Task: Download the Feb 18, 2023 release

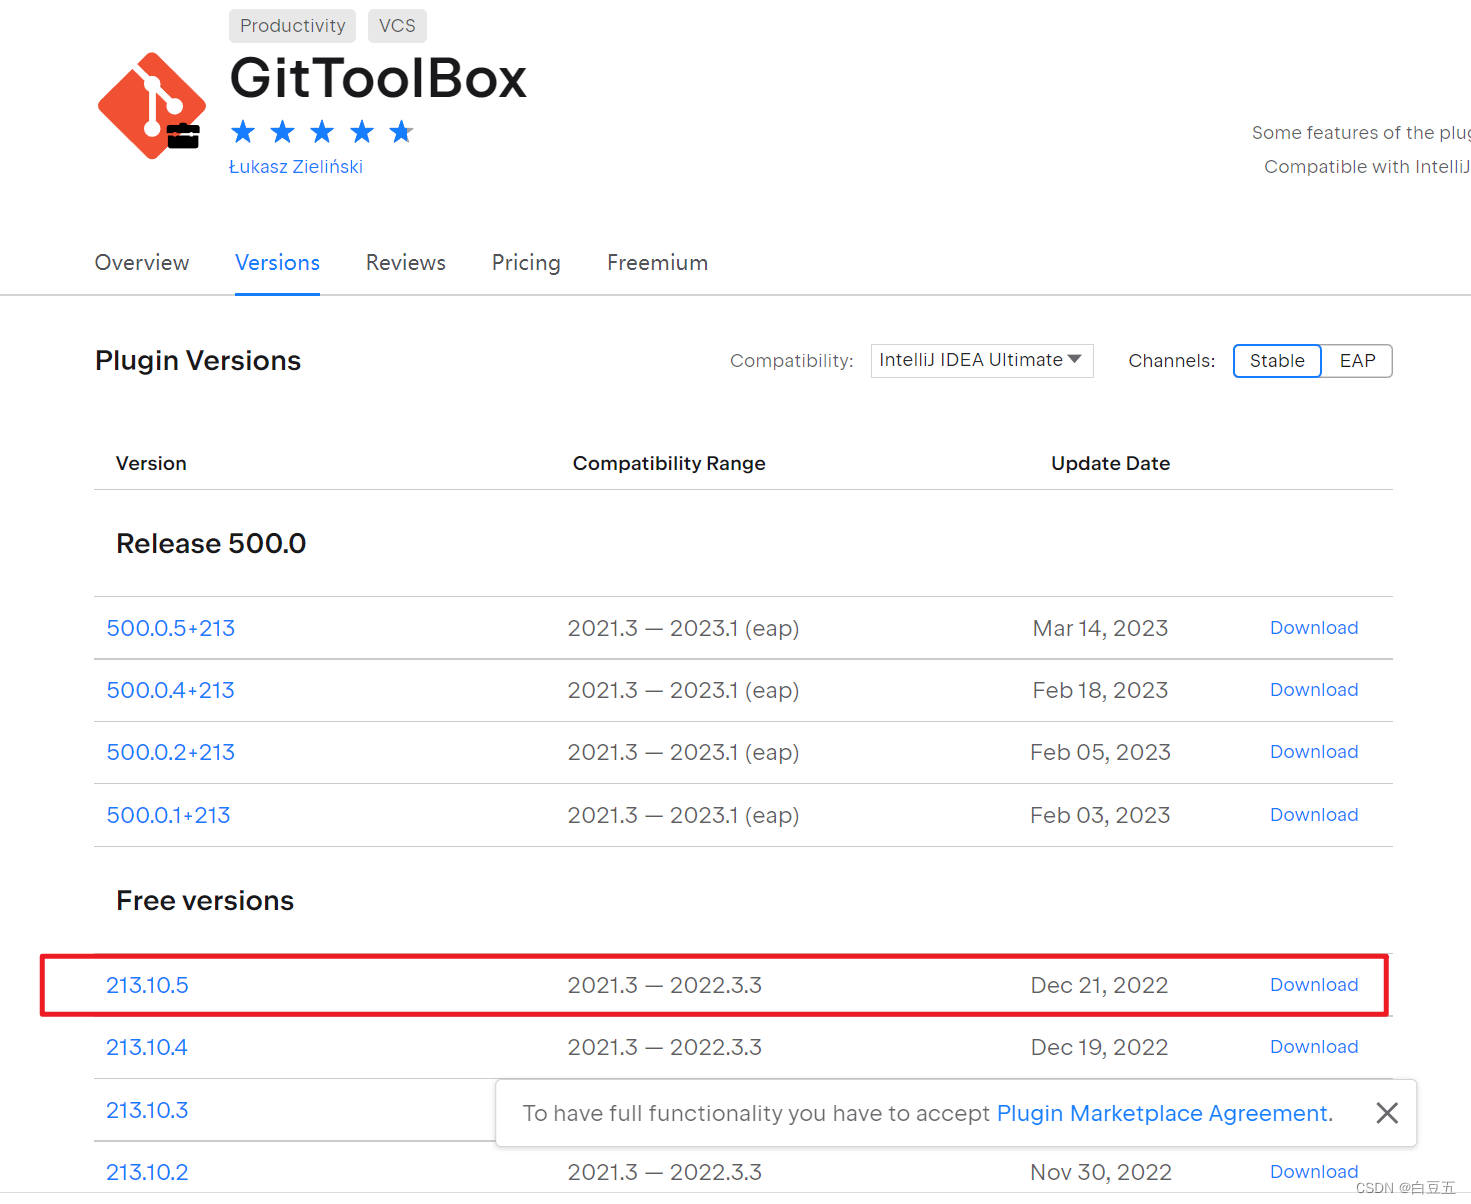Action: pyautogui.click(x=1314, y=690)
